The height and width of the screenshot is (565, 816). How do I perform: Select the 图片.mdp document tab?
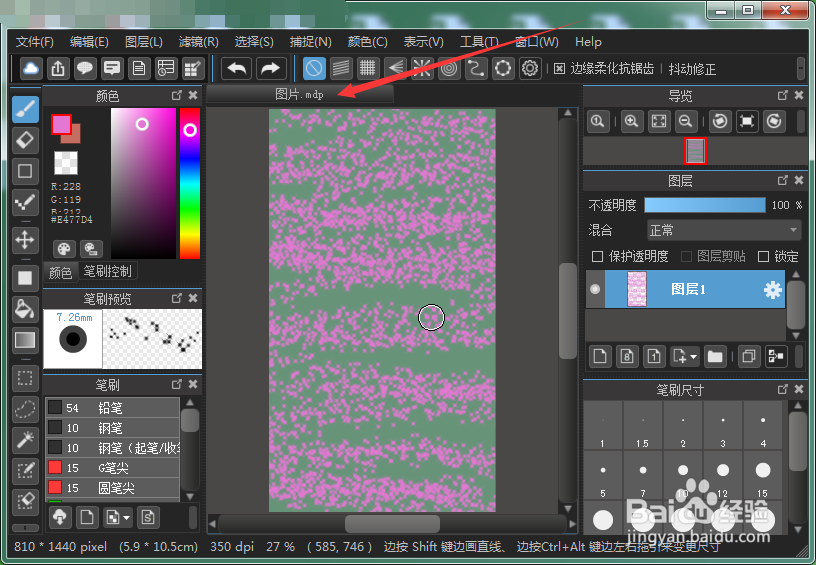[x=299, y=95]
